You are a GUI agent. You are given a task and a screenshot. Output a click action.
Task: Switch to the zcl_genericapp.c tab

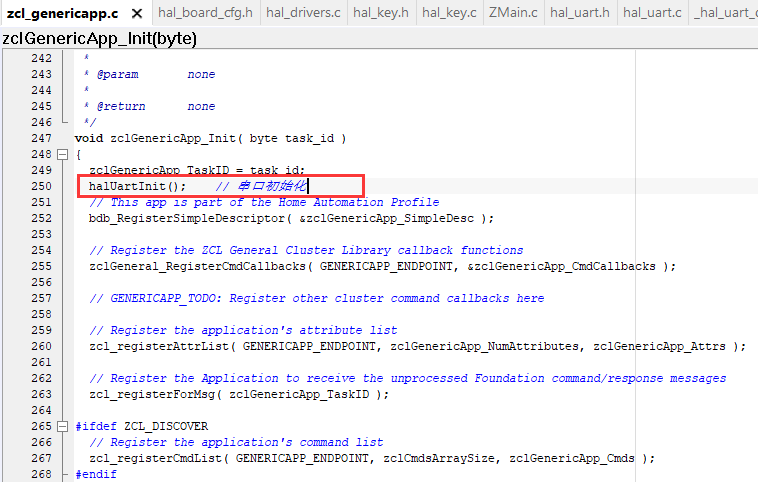tap(62, 14)
